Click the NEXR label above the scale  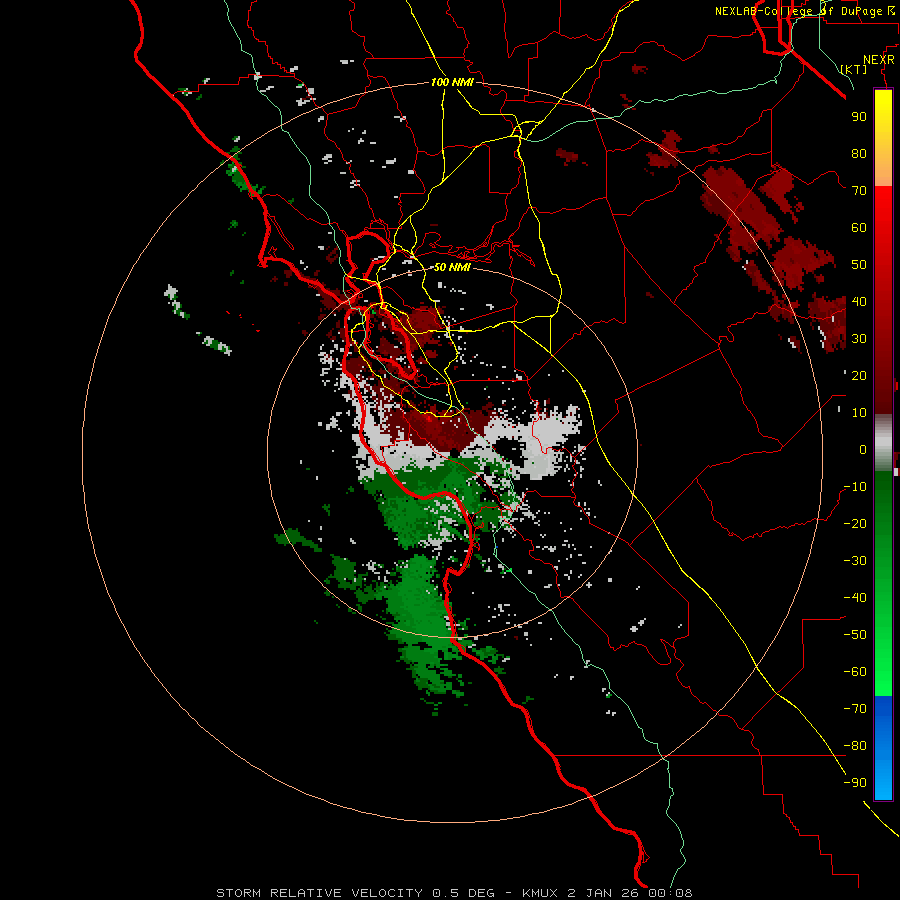pyautogui.click(x=878, y=60)
